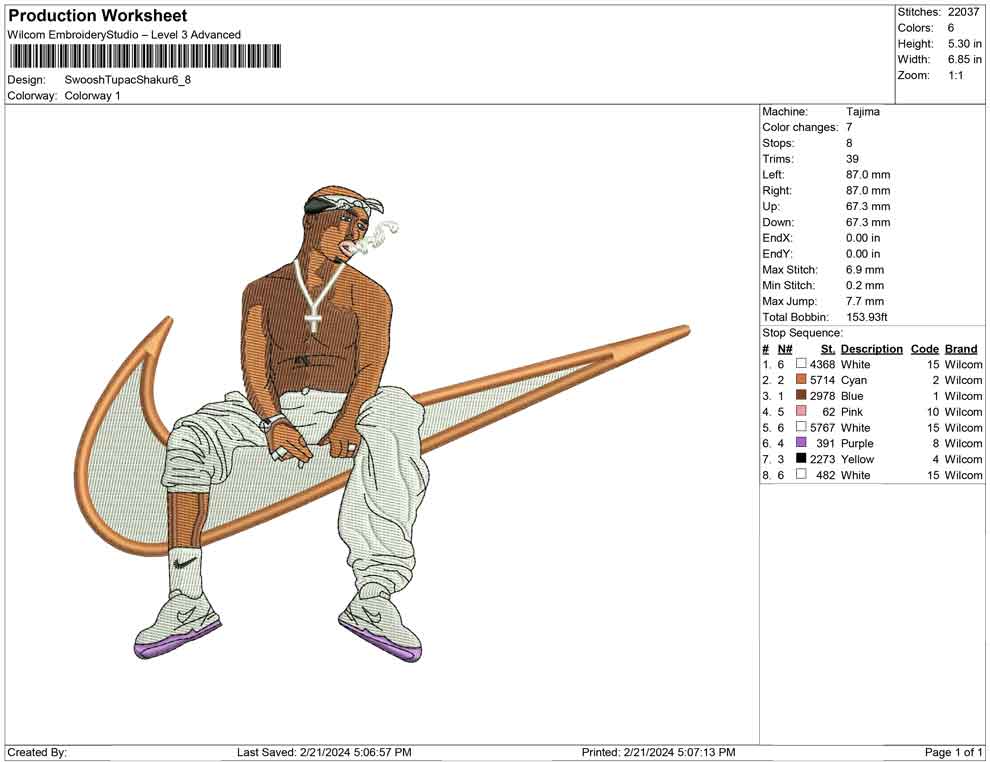The width and height of the screenshot is (990, 762).
Task: Click the Yellow description text
Action: (857, 459)
